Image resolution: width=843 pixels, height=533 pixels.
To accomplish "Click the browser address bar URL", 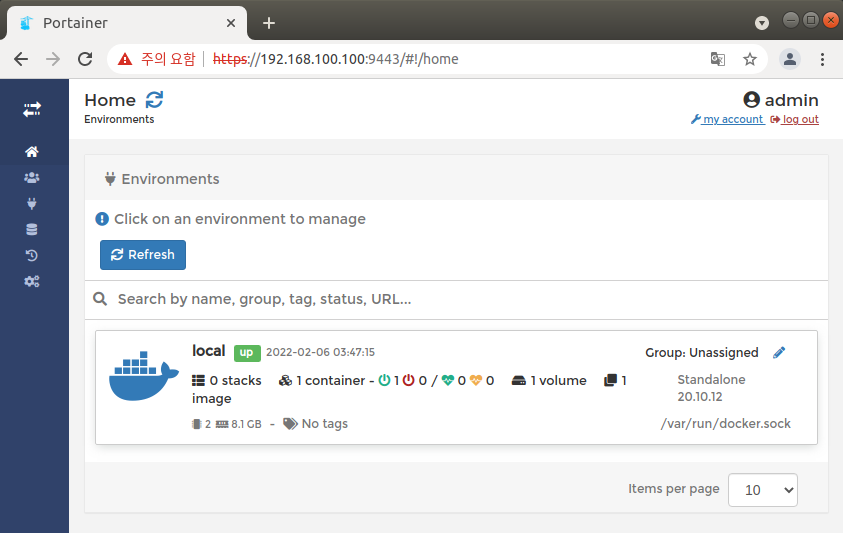I will 335,59.
